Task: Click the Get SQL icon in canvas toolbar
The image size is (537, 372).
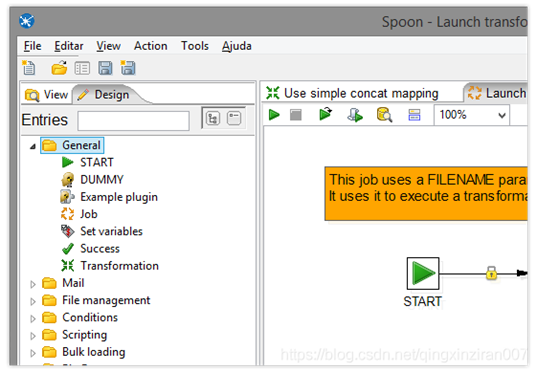Action: (x=355, y=115)
